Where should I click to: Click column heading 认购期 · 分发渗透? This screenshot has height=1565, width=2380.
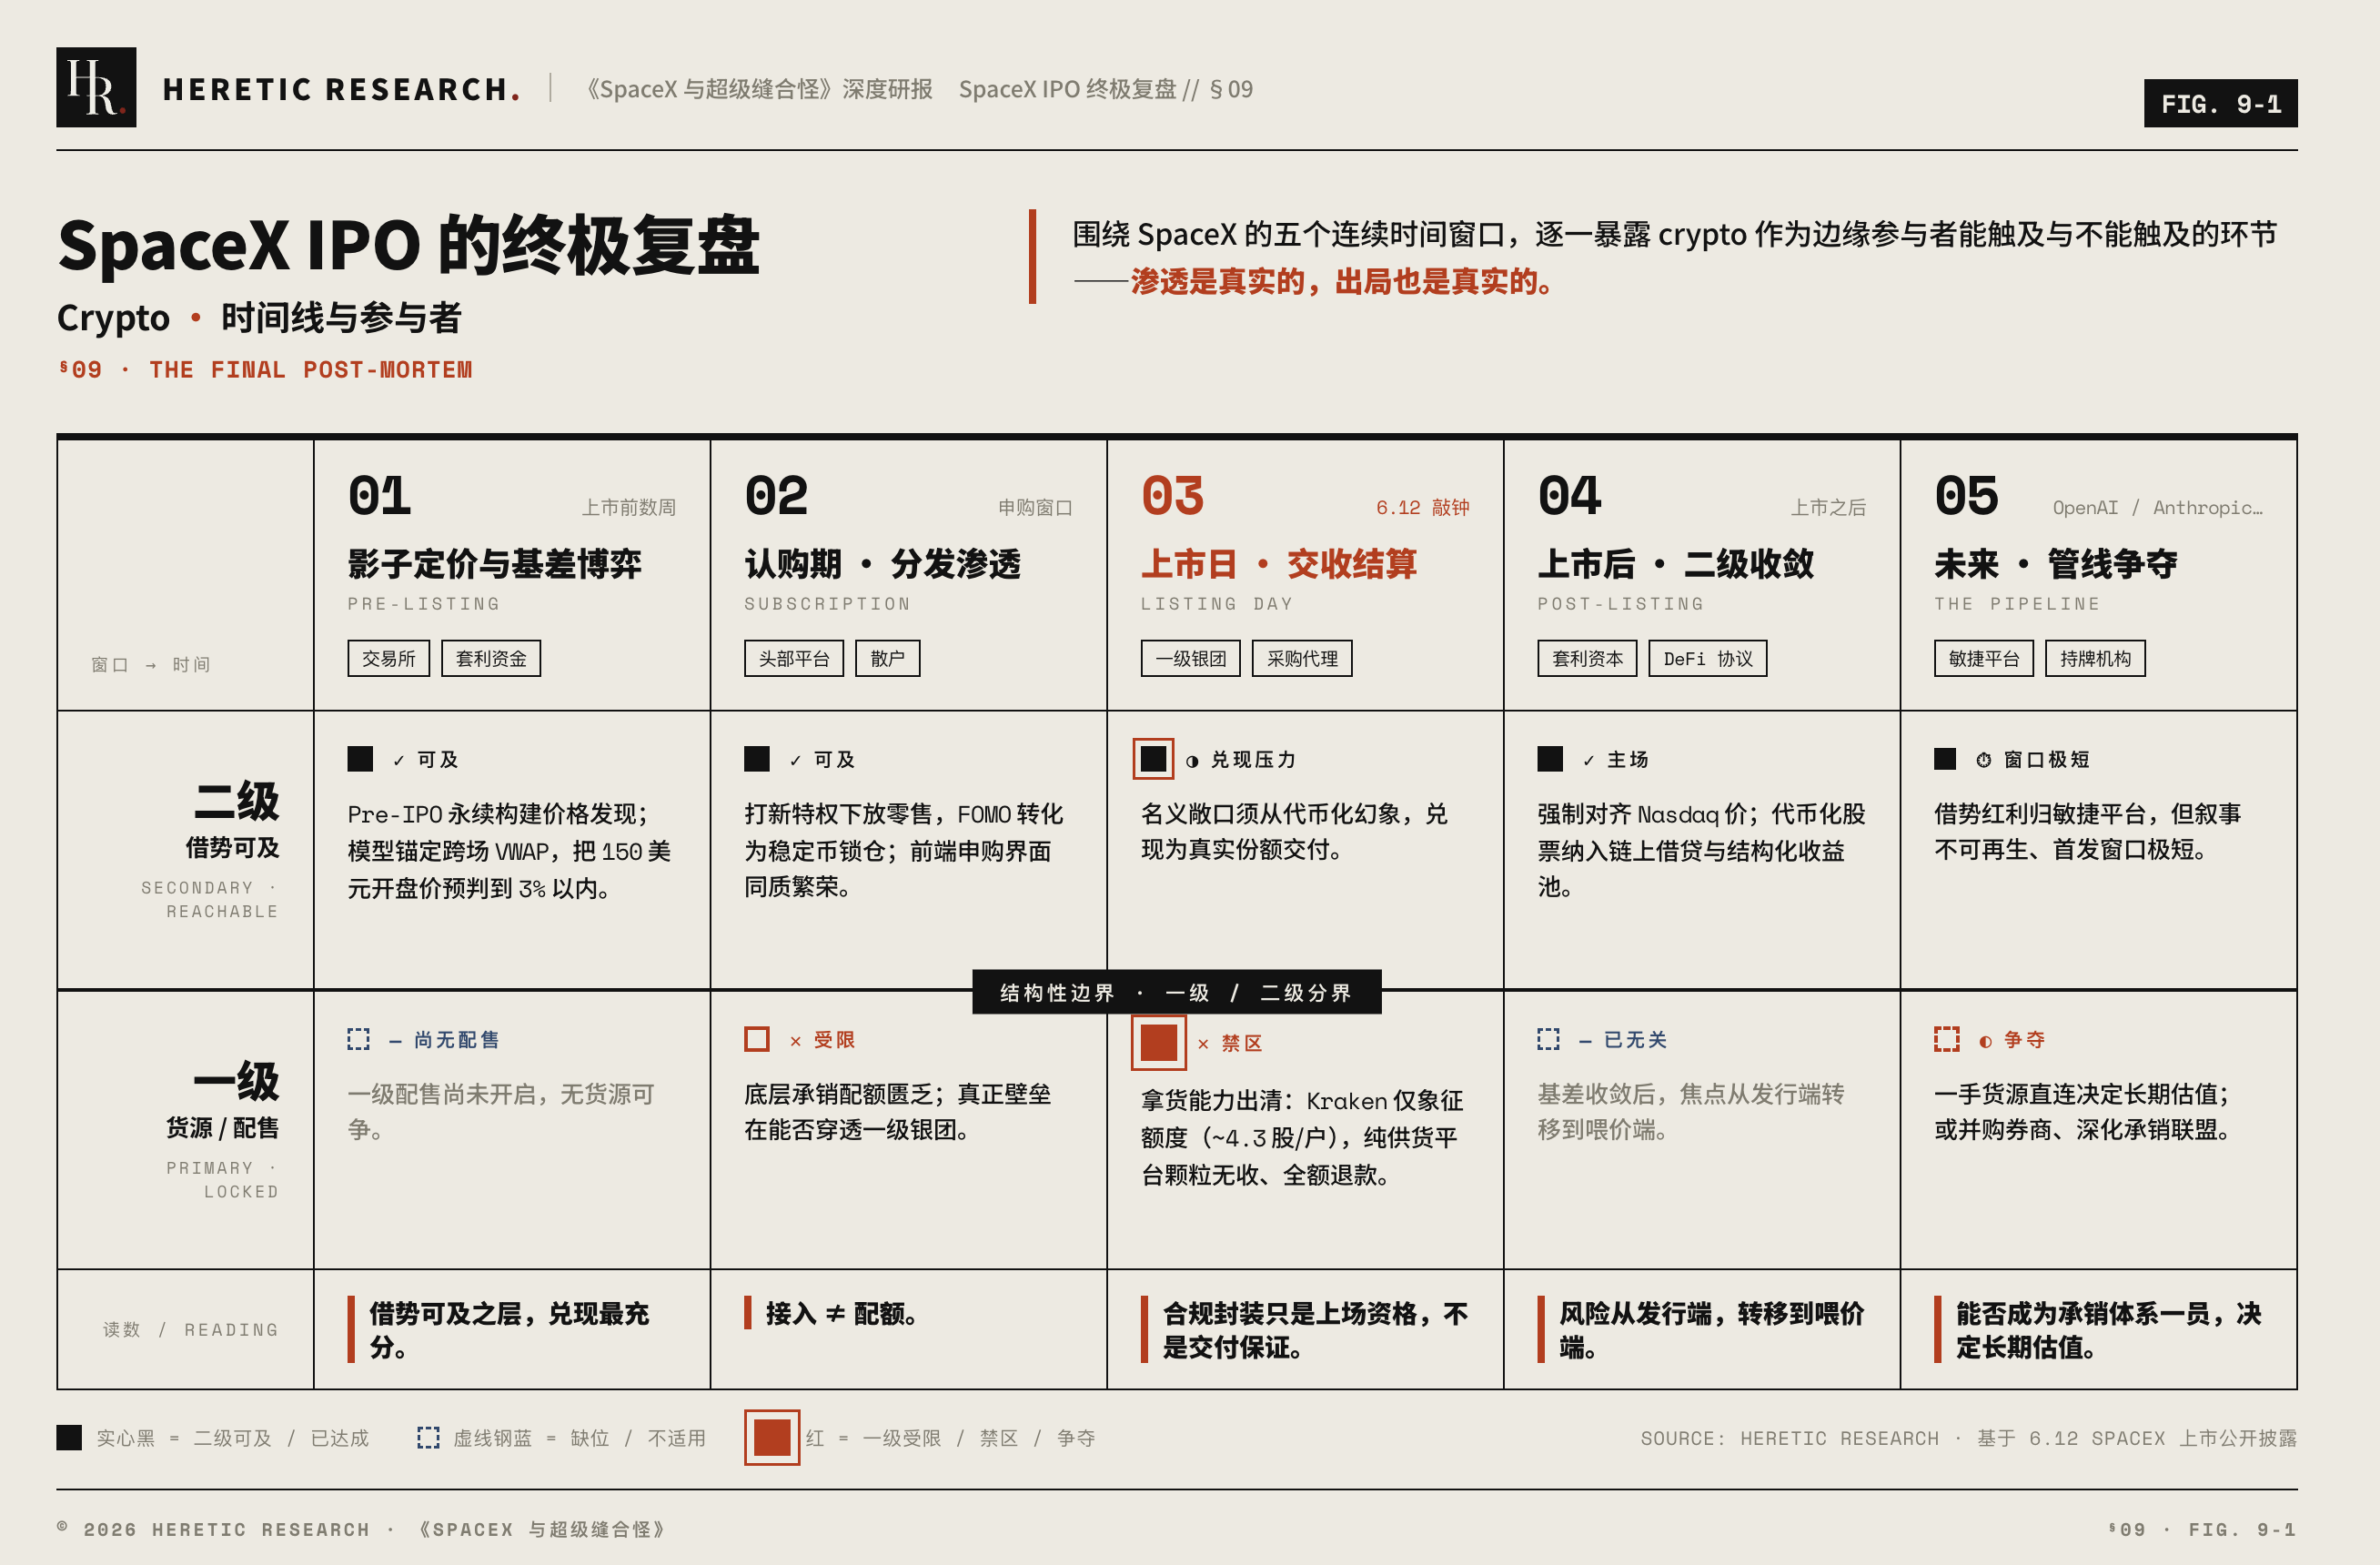(x=882, y=564)
